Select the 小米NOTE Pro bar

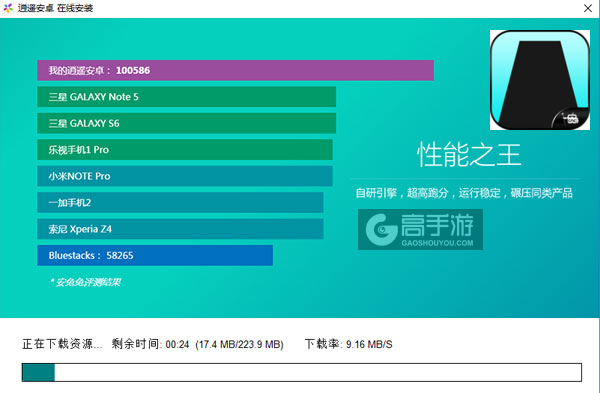tap(185, 176)
